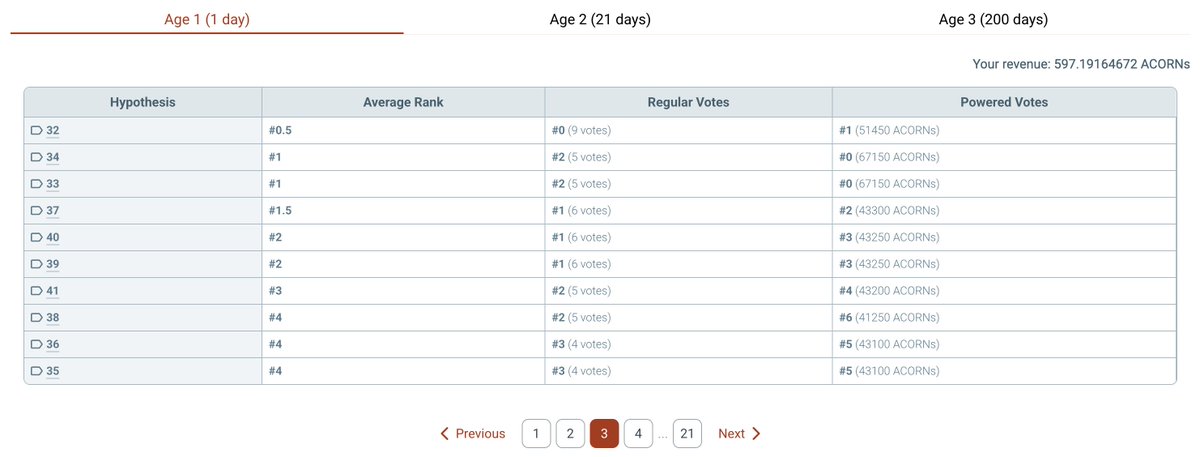This screenshot has width=1200, height=457.
Task: Click the revenue text showing 597.19164672 ACORNs
Action: click(x=1081, y=64)
